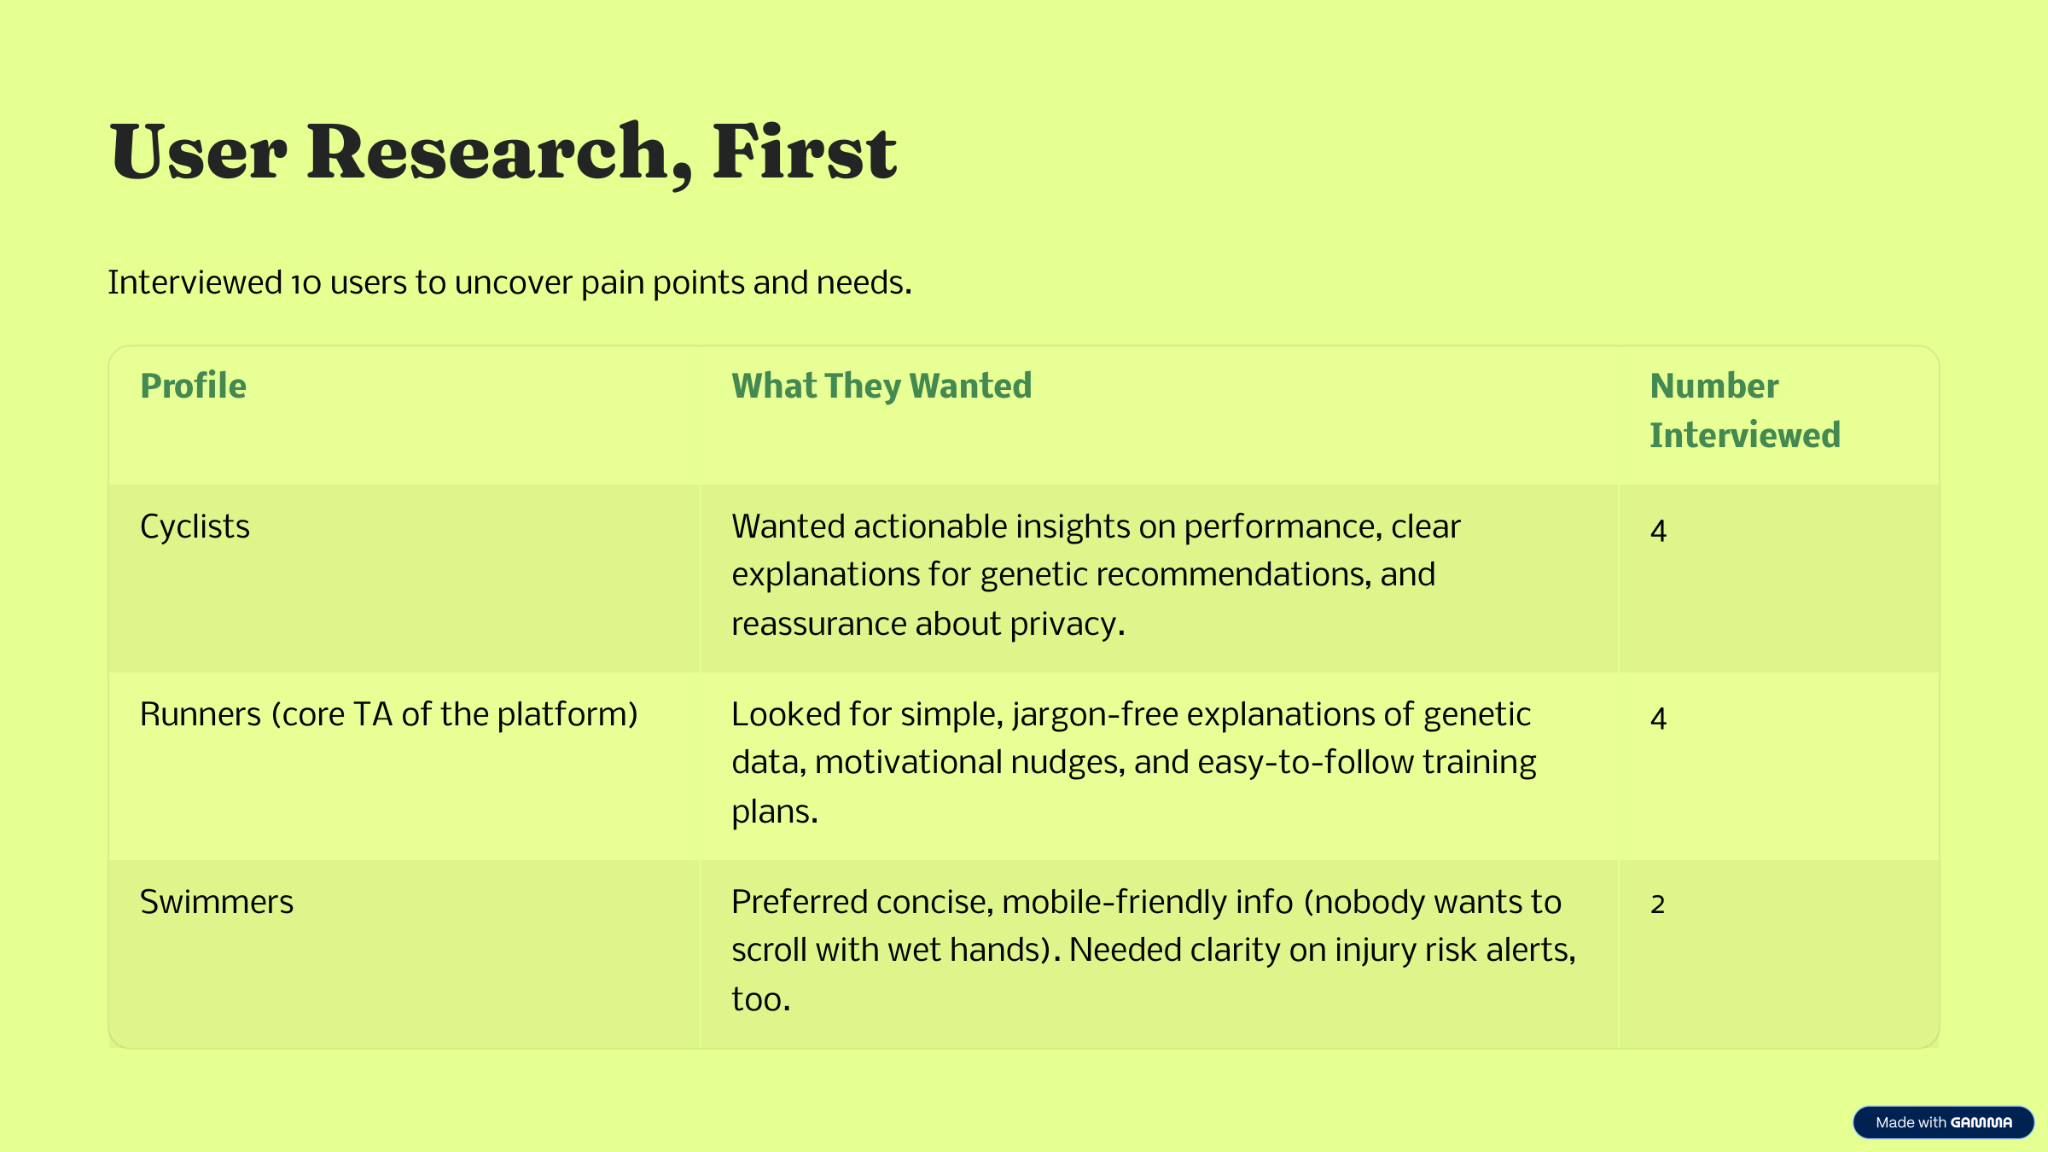
Task: Select the User Research, First title
Action: (503, 152)
